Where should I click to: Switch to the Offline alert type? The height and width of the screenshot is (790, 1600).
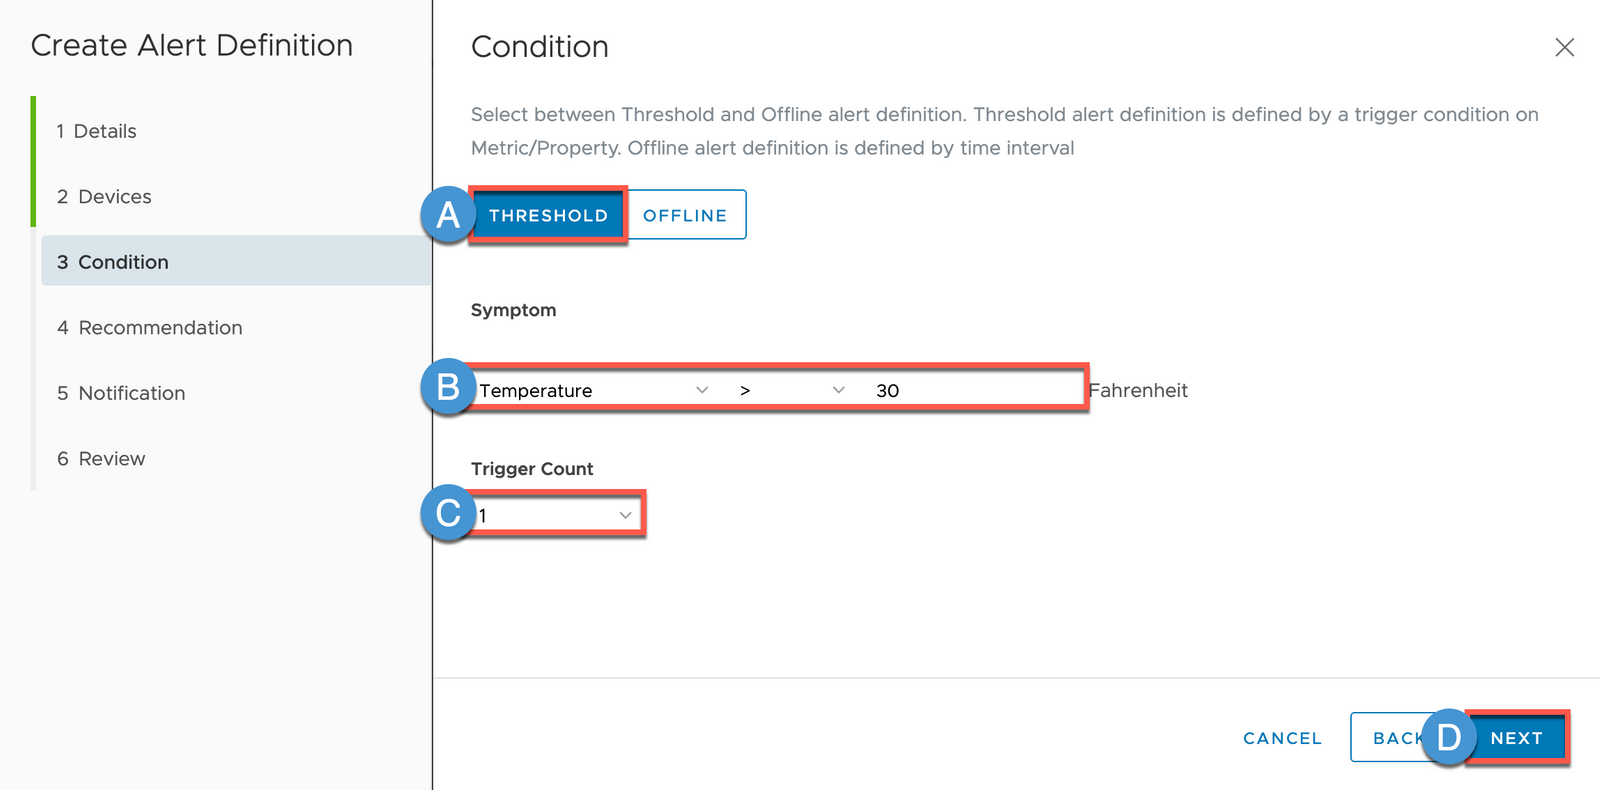tap(685, 215)
